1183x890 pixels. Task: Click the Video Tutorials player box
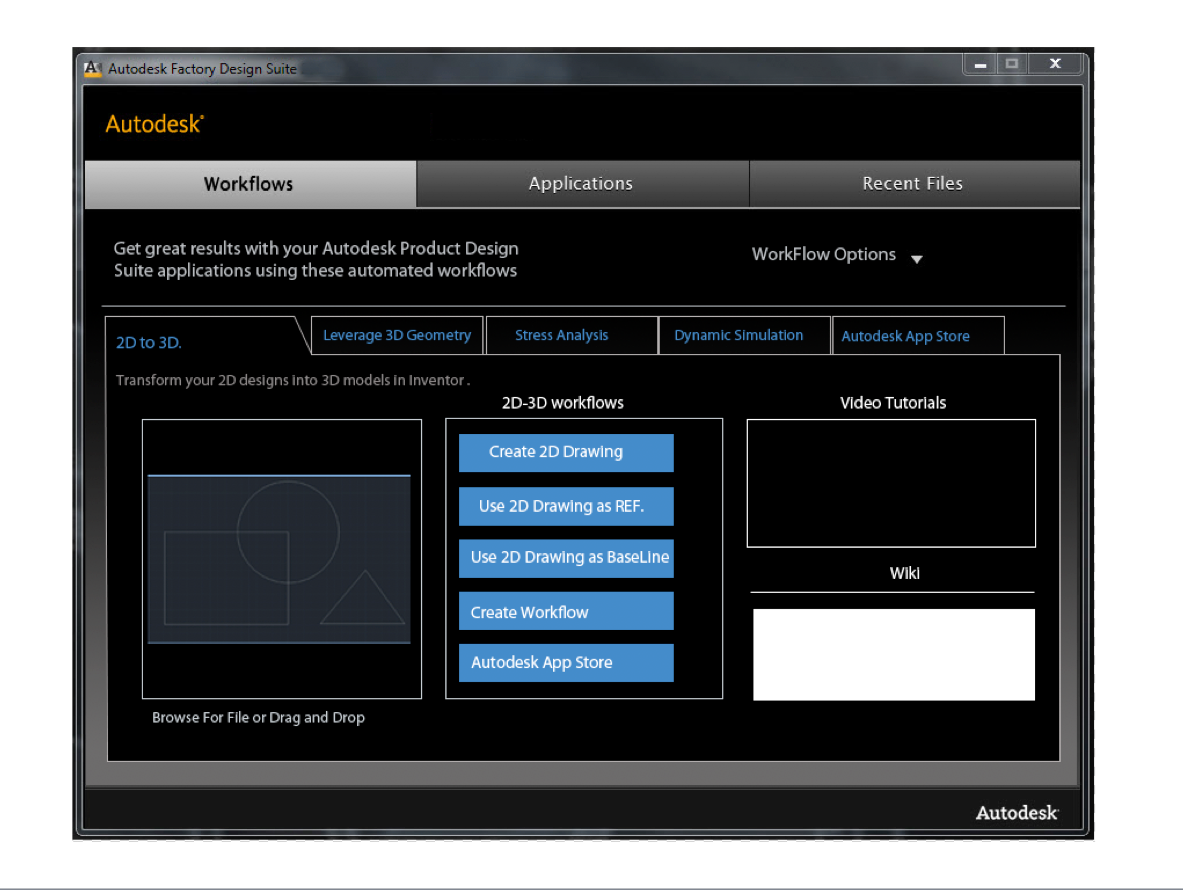click(891, 483)
